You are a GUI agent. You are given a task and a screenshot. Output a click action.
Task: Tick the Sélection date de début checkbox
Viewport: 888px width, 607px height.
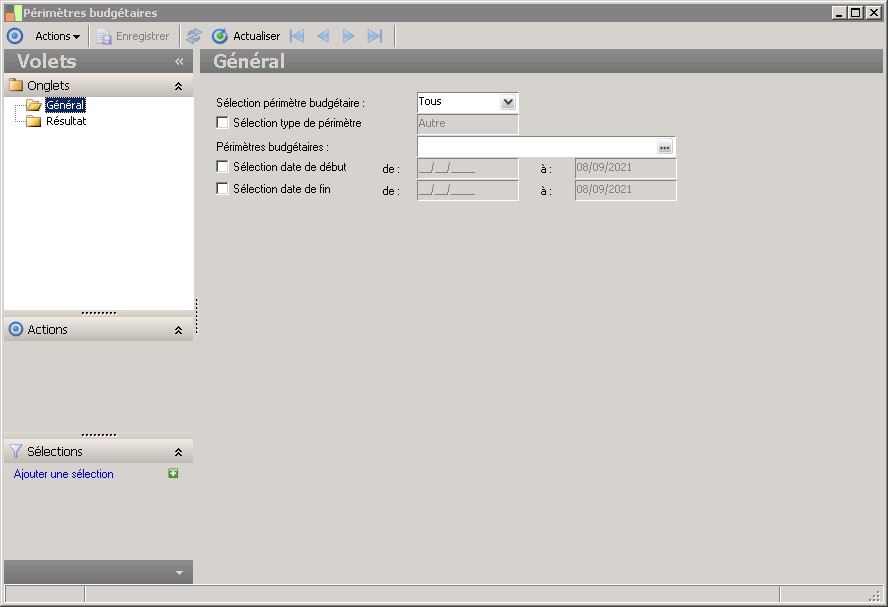[x=223, y=166]
